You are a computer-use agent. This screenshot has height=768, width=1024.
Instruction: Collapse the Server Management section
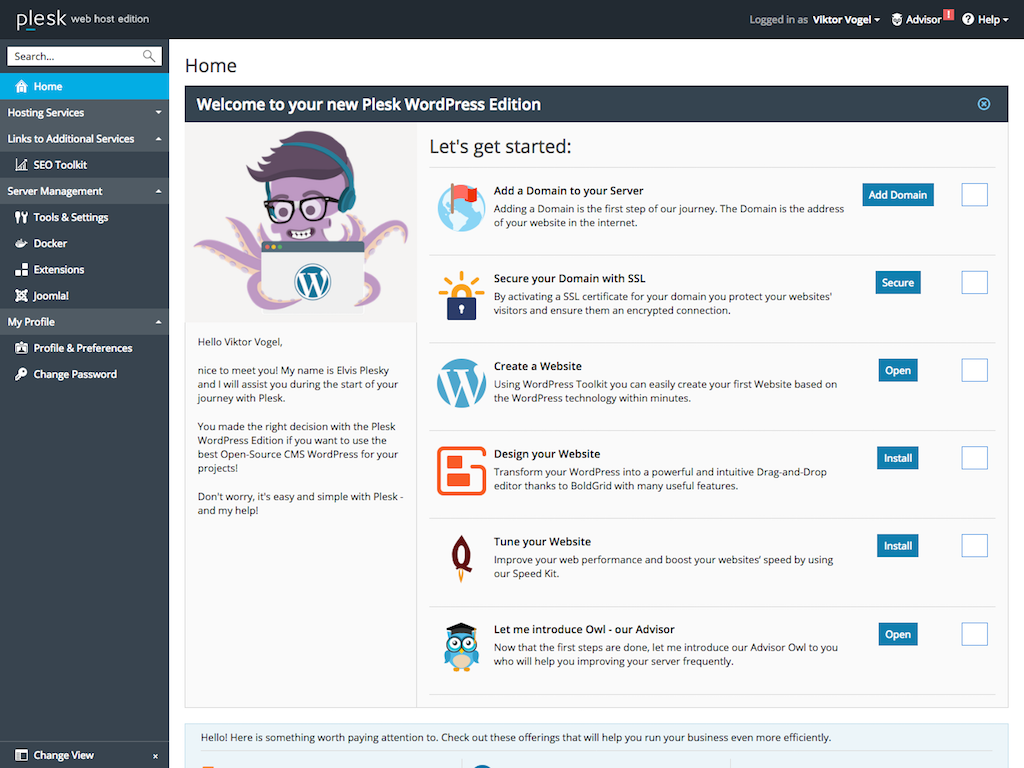pos(84,191)
